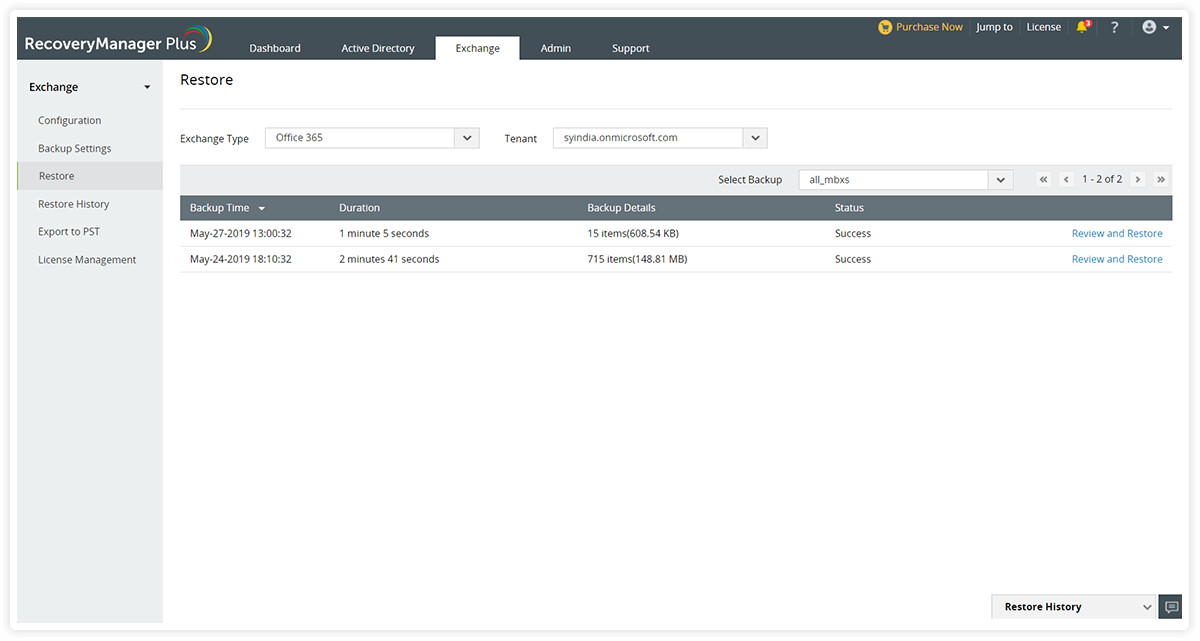Go to the first page of backups
Viewport: 1200px width, 641px height.
point(1043,179)
